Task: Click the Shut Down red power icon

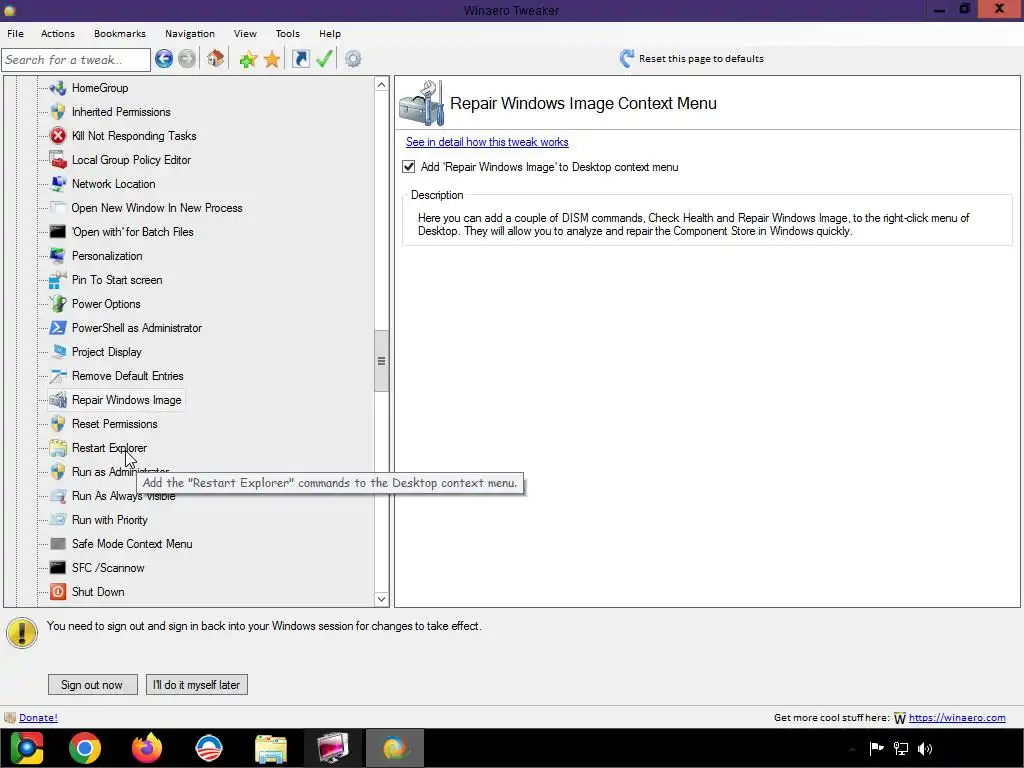Action: click(58, 592)
